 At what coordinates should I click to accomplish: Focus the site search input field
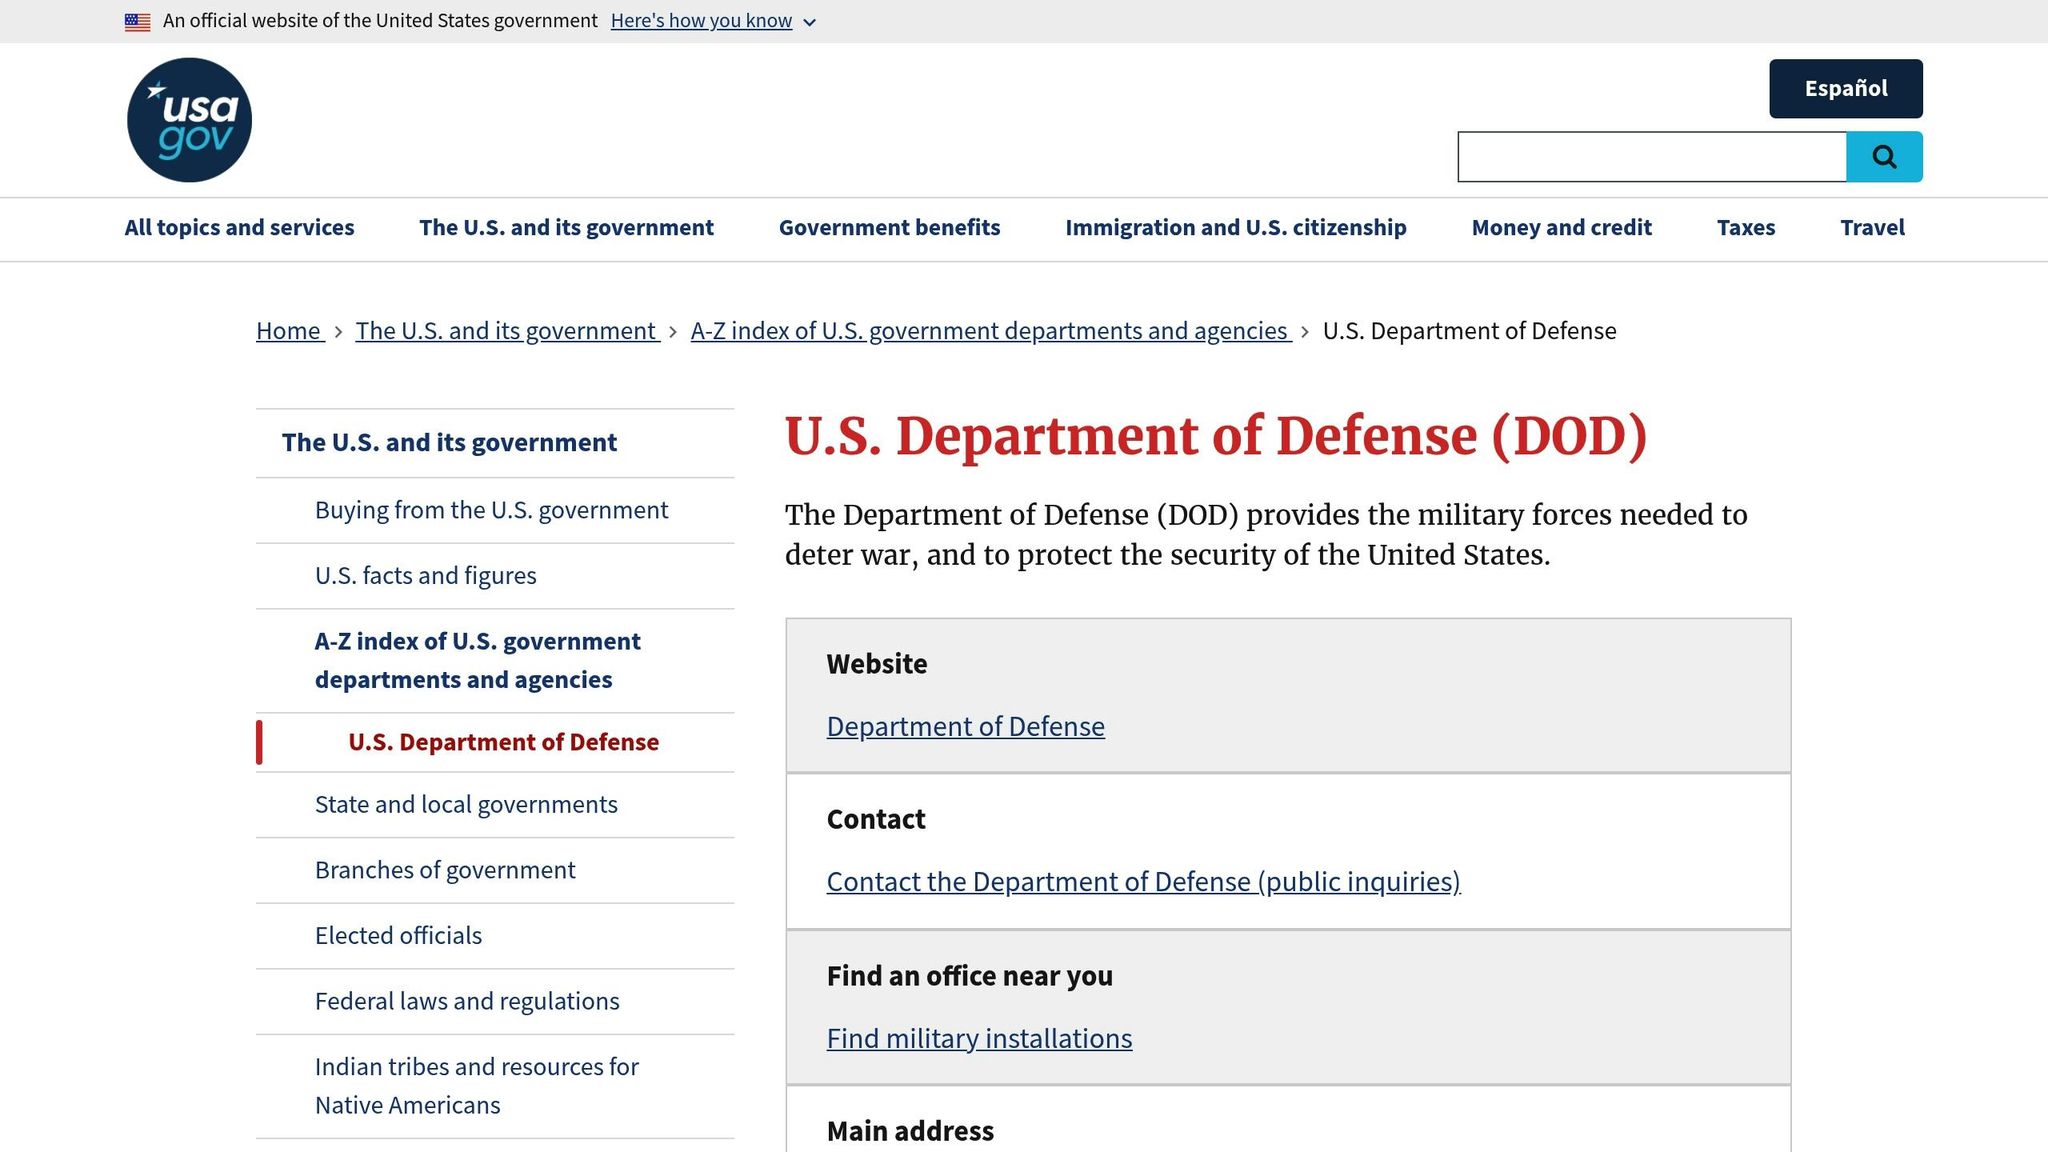1651,157
